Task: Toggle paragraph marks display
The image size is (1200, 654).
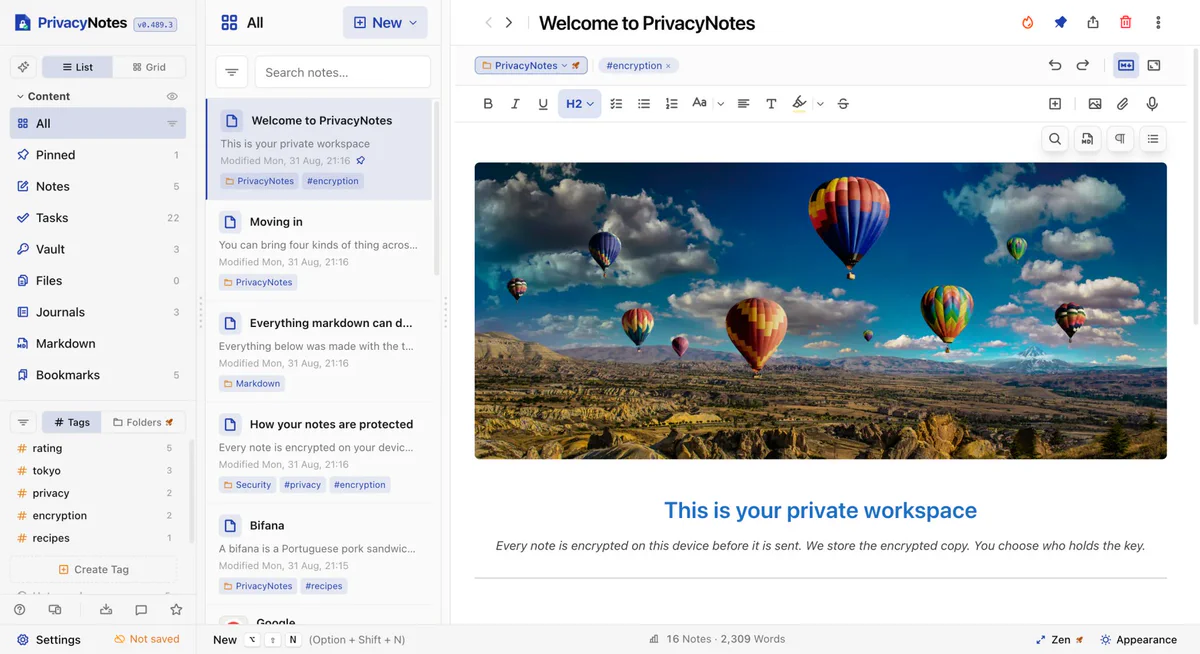Action: [1120, 139]
